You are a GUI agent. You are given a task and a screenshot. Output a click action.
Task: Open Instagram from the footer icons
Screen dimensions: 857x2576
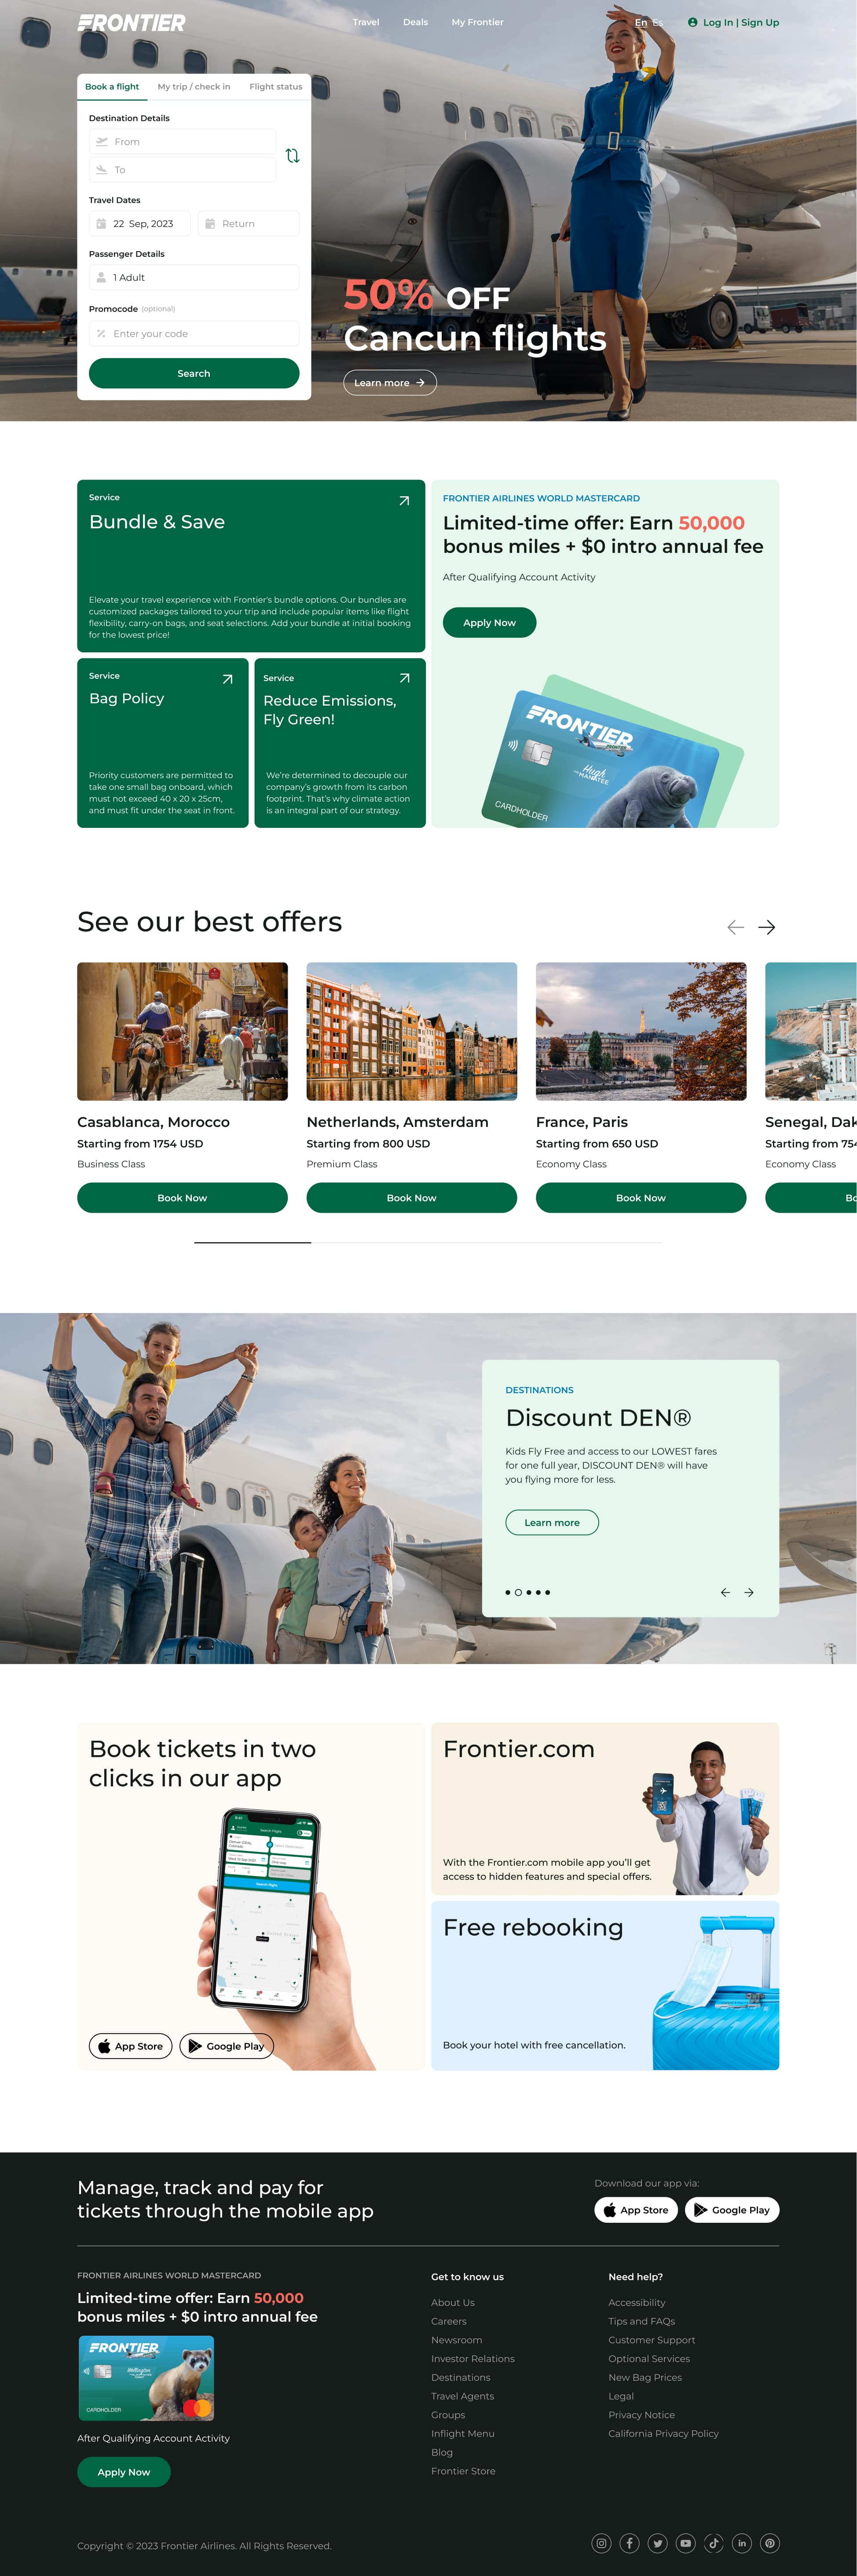click(601, 2543)
